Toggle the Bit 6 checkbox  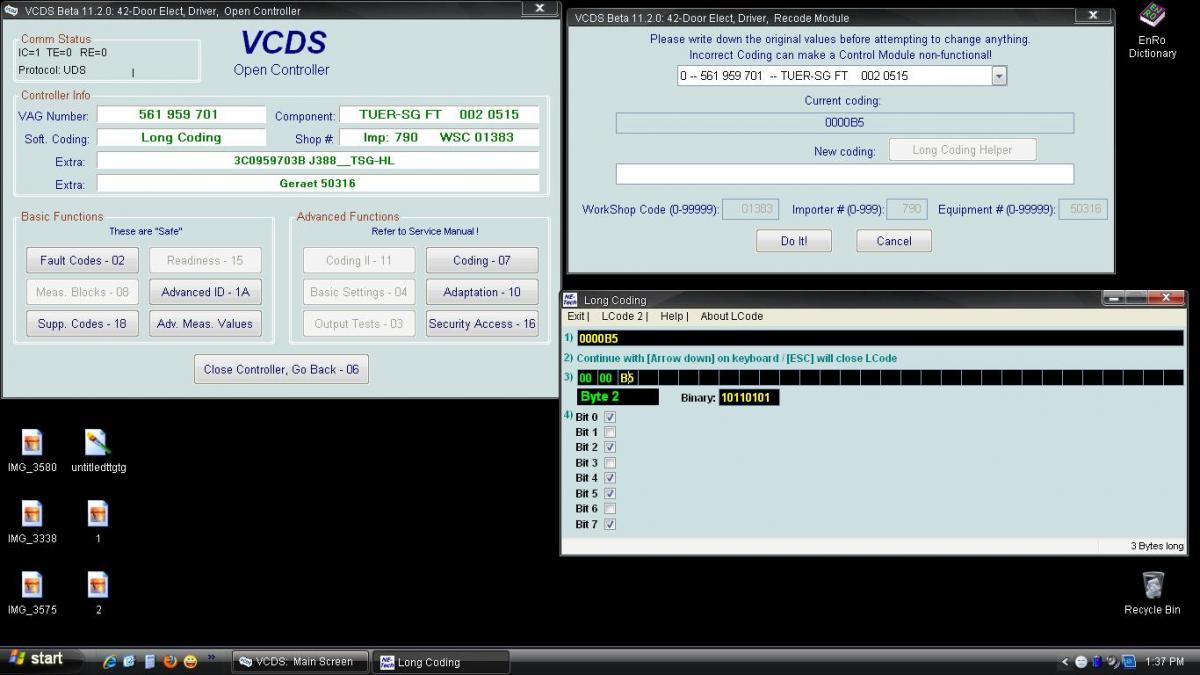click(x=610, y=508)
